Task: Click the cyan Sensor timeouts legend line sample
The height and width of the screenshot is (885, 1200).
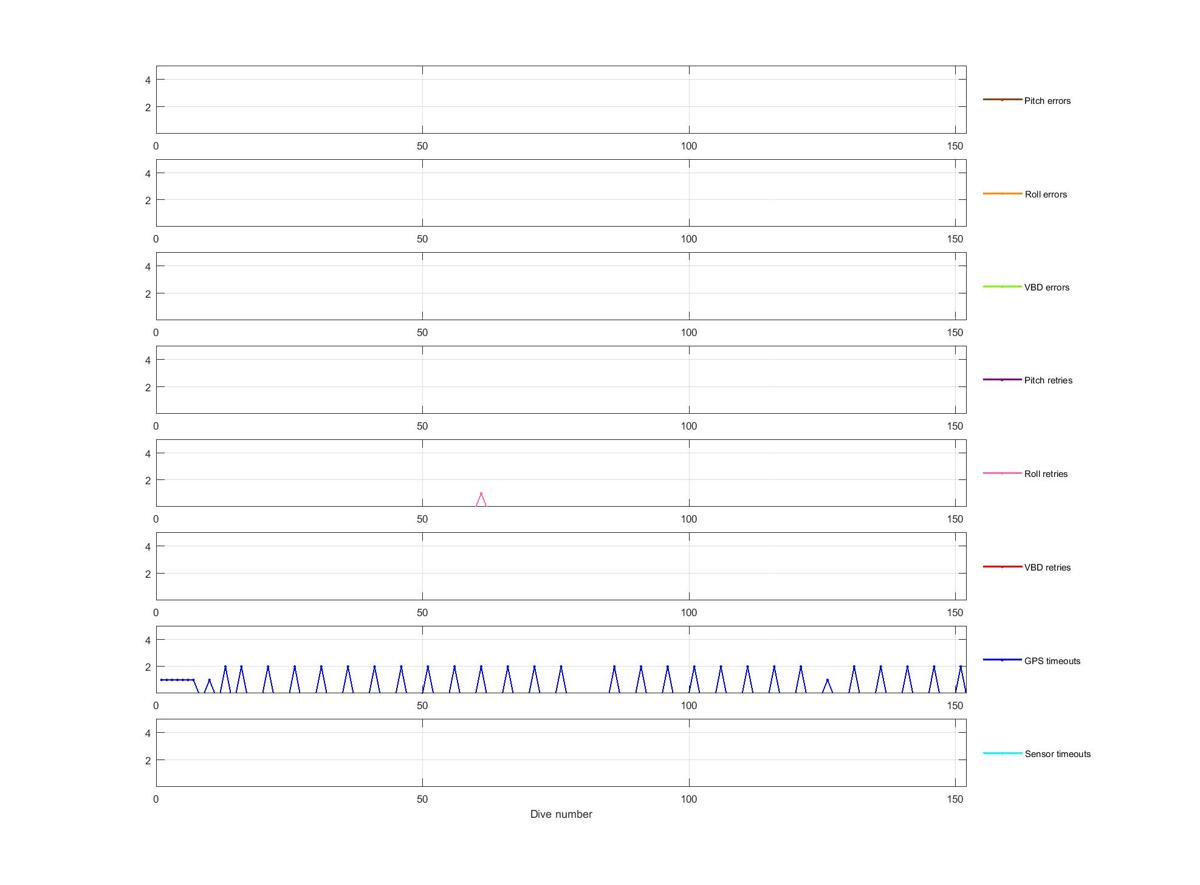Action: [x=1002, y=753]
